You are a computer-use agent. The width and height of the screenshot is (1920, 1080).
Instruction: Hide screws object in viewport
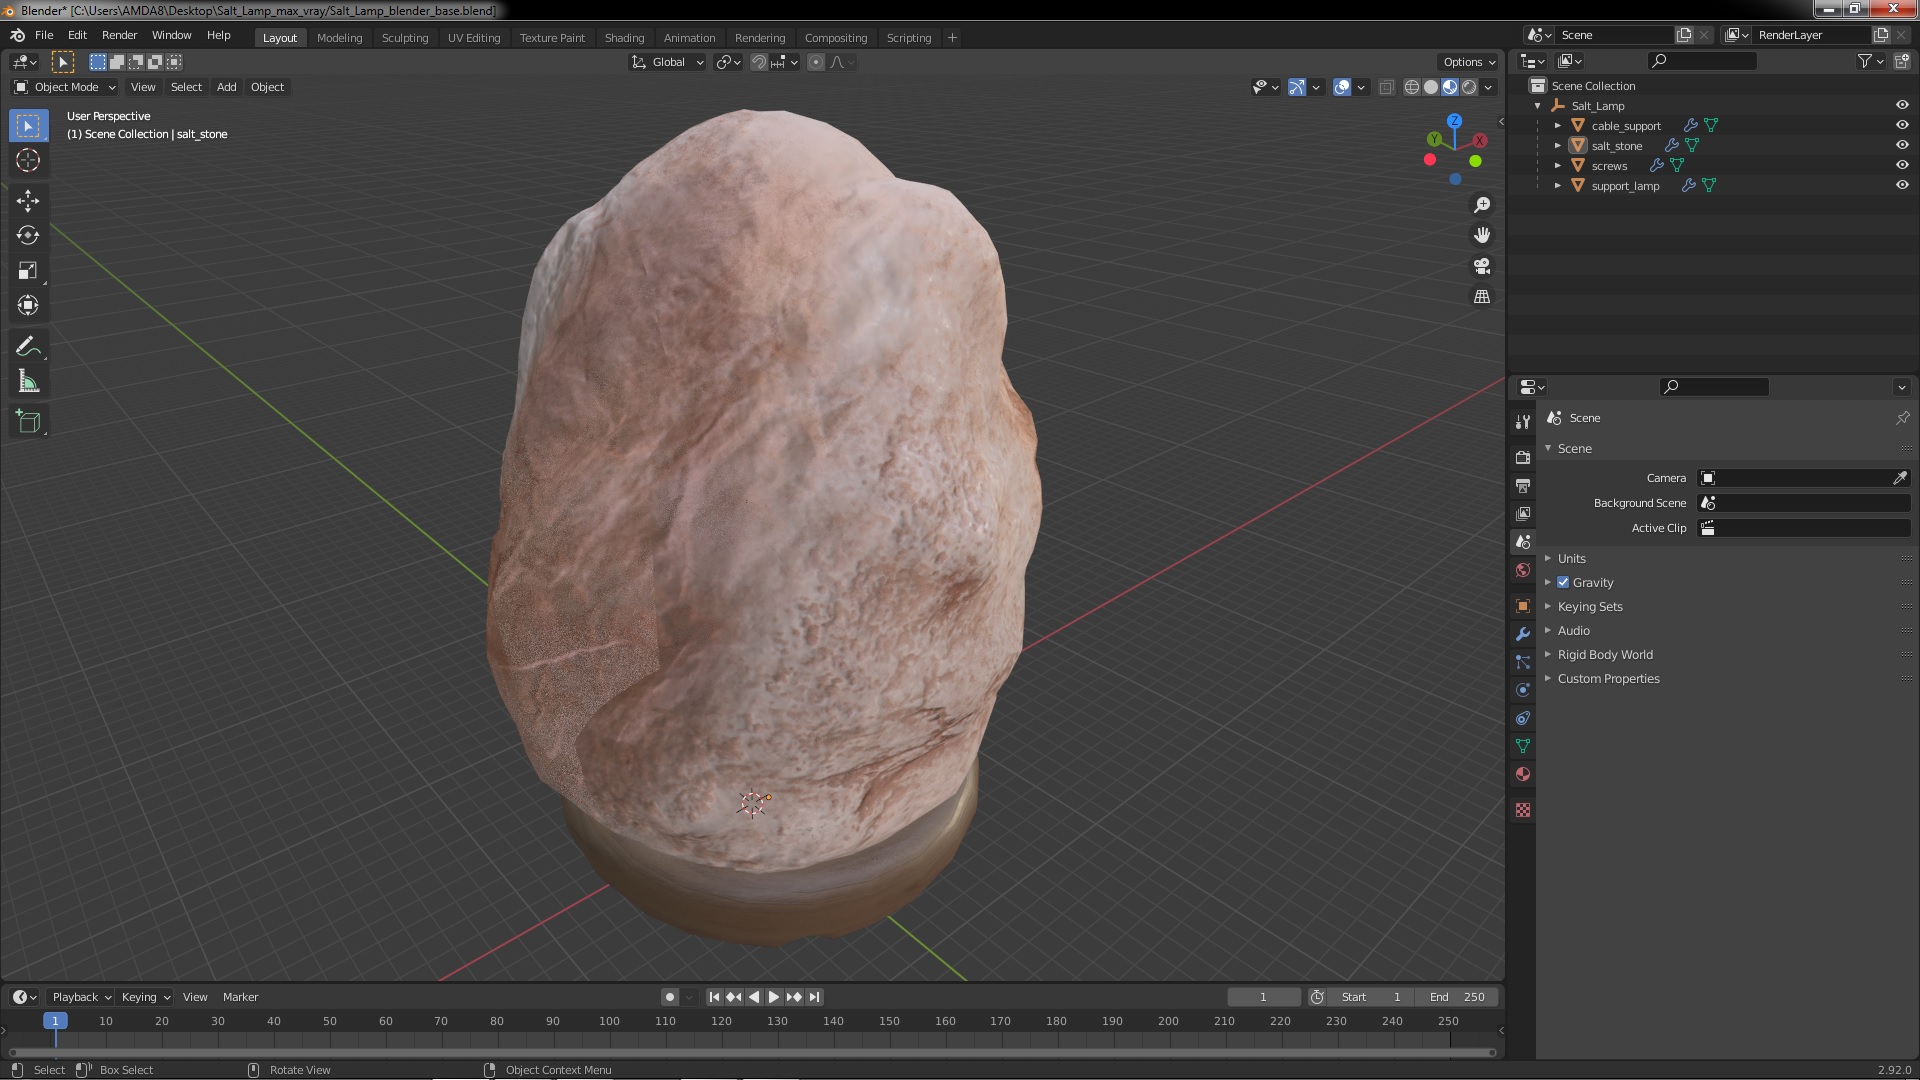point(1902,165)
